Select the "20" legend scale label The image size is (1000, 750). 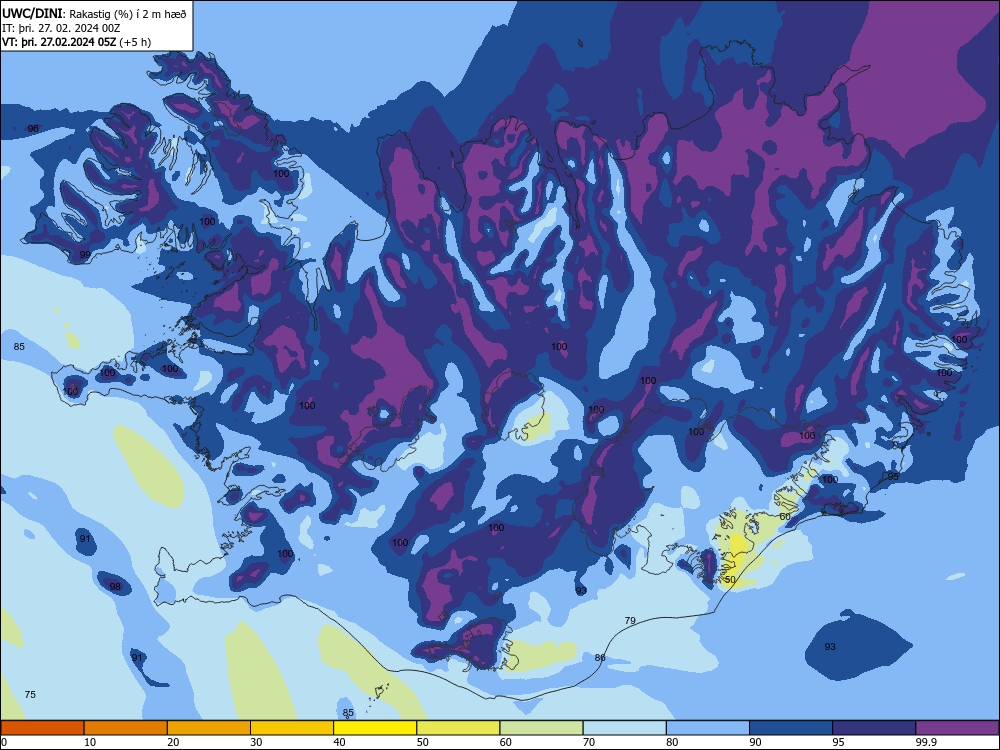coord(173,742)
